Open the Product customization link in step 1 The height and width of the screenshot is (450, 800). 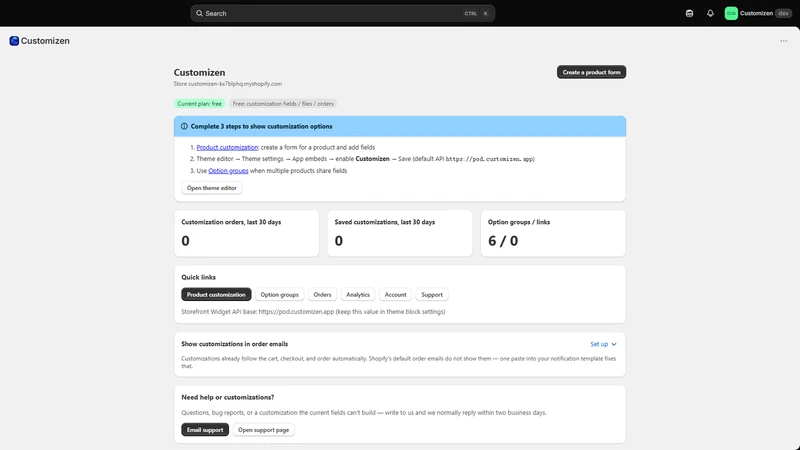tap(227, 147)
